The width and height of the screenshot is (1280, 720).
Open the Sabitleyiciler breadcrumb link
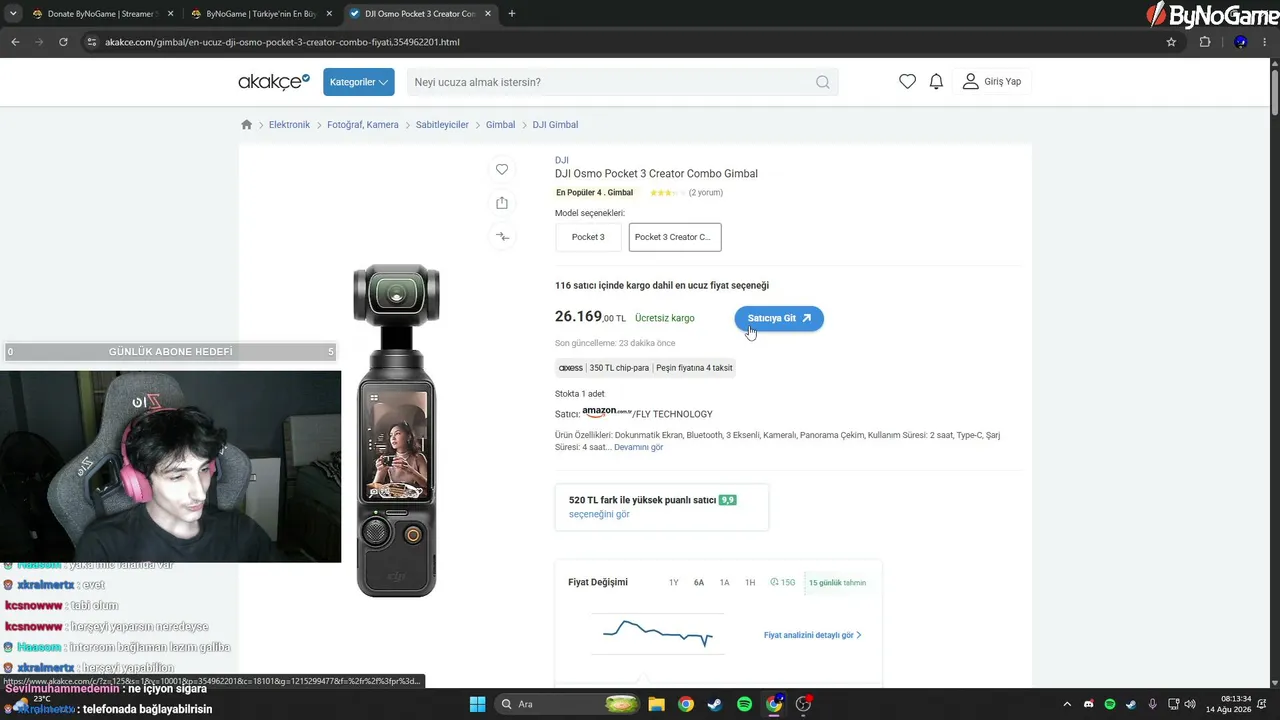click(442, 125)
